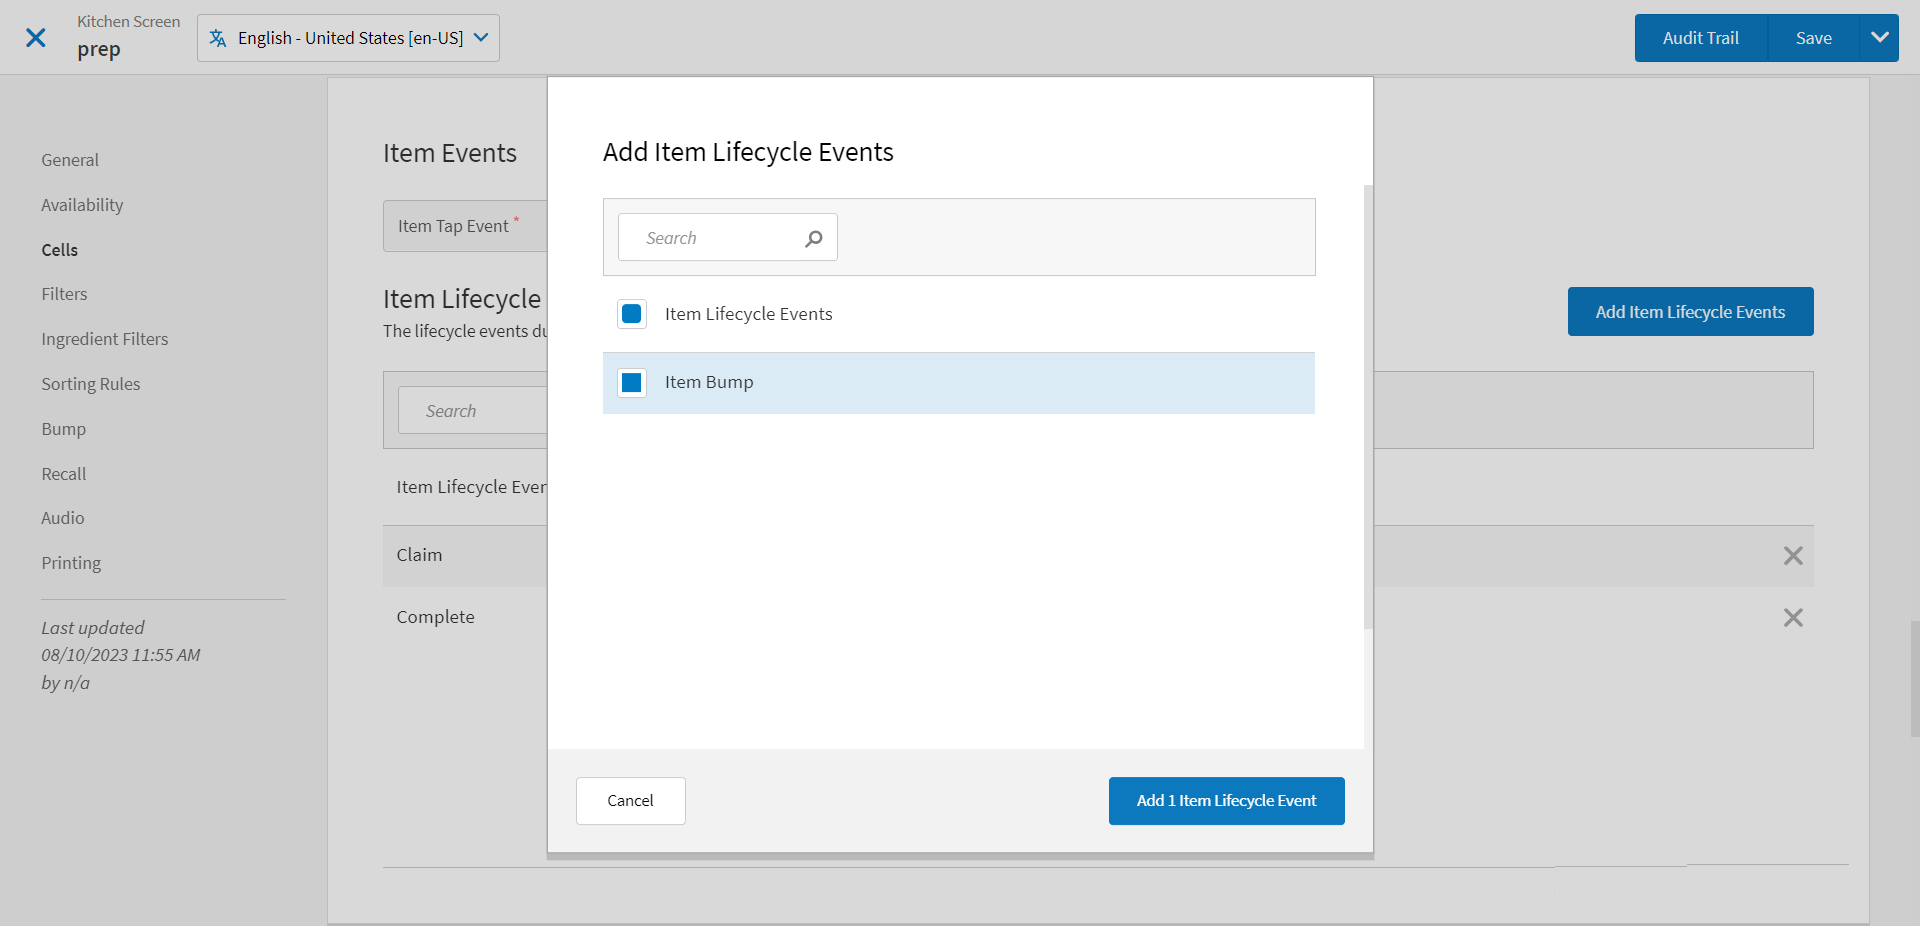Click the Save button

tap(1813, 38)
